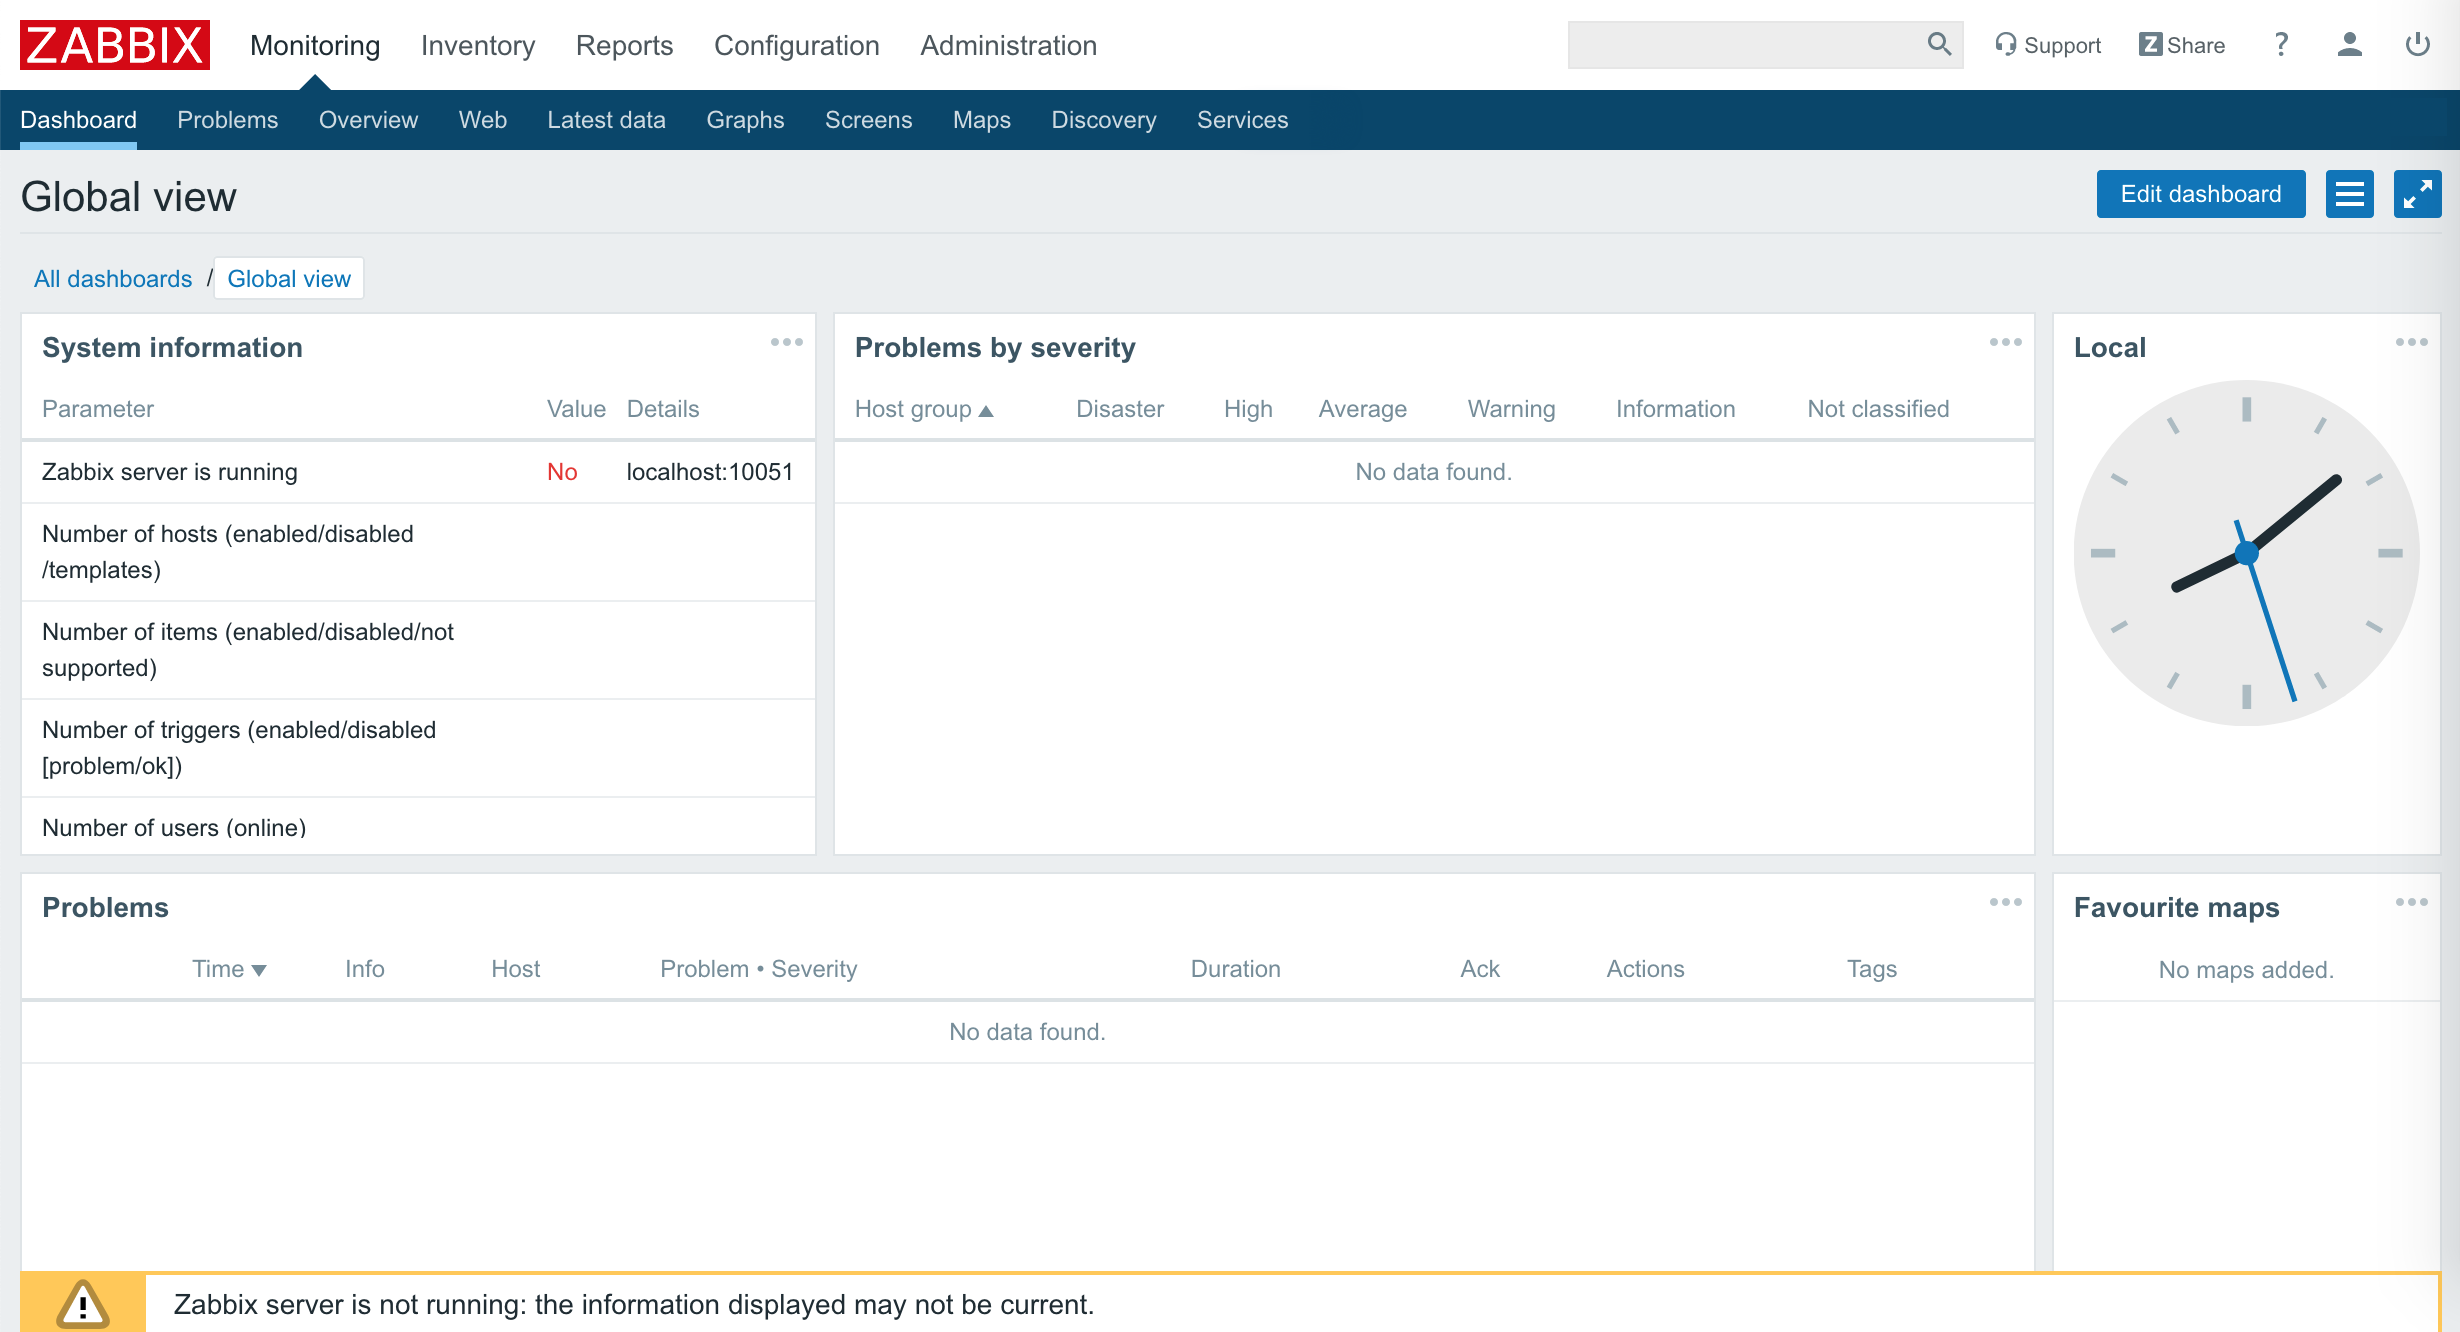Click 'Number of triggers' parameter row
Screen dimensions: 2460x1332
pos(418,748)
